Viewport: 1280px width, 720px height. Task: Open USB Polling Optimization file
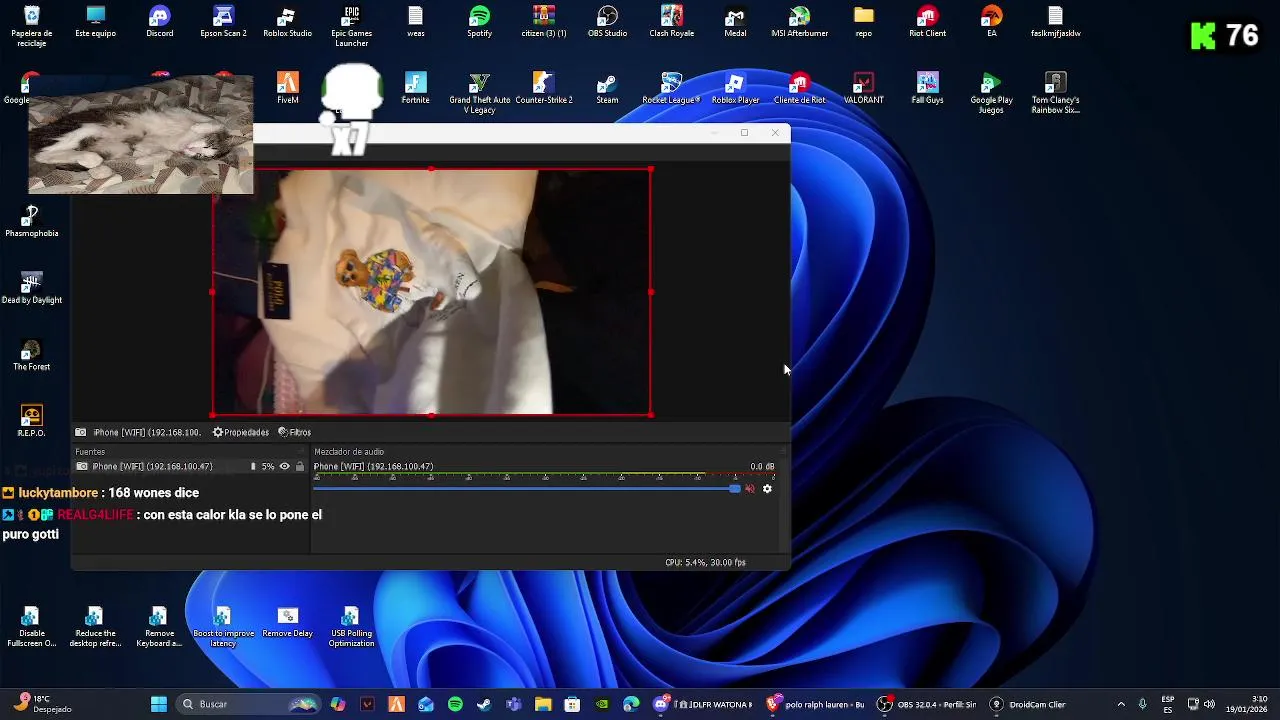point(351,627)
